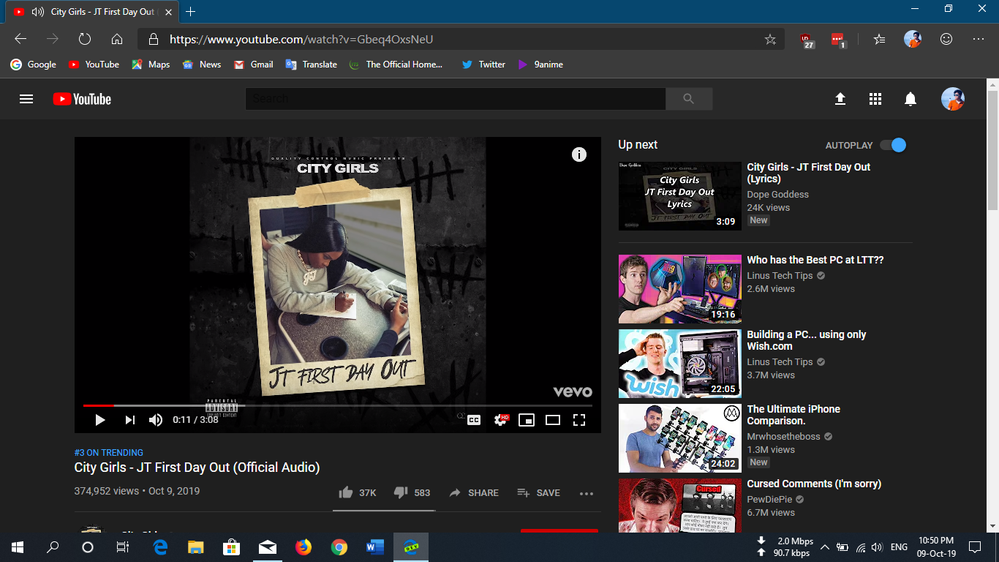Open the #3 ON TRENDING link
The image size is (999, 562).
(x=109, y=453)
